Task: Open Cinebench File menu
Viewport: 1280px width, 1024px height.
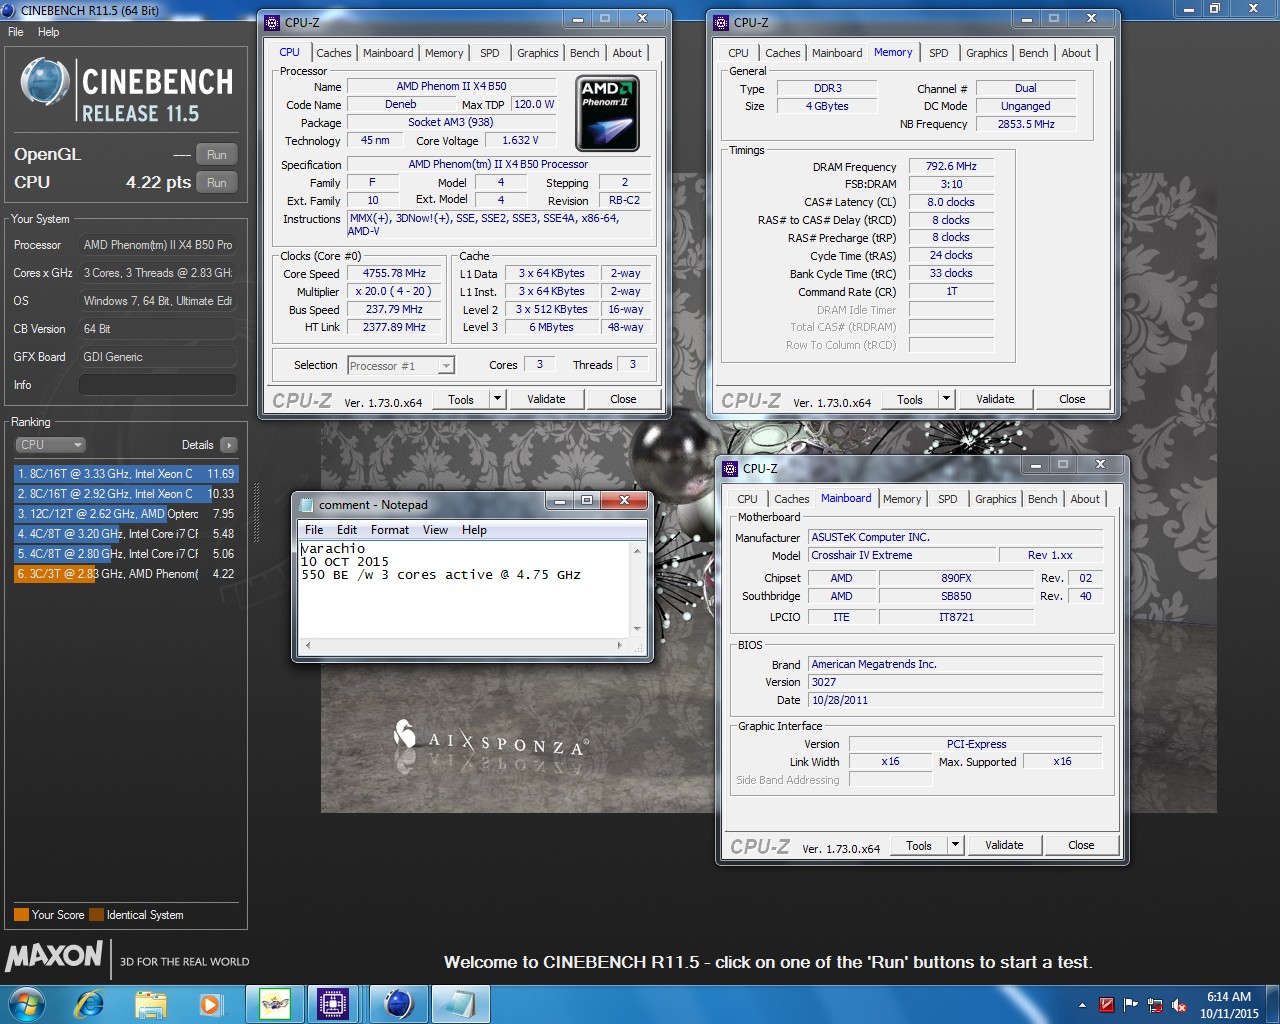Action: (16, 32)
